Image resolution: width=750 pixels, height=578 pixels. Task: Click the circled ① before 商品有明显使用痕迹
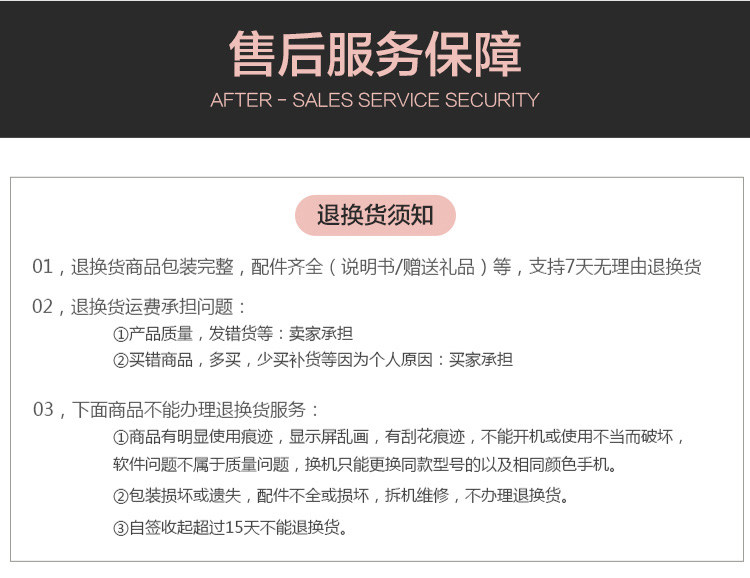pos(121,438)
